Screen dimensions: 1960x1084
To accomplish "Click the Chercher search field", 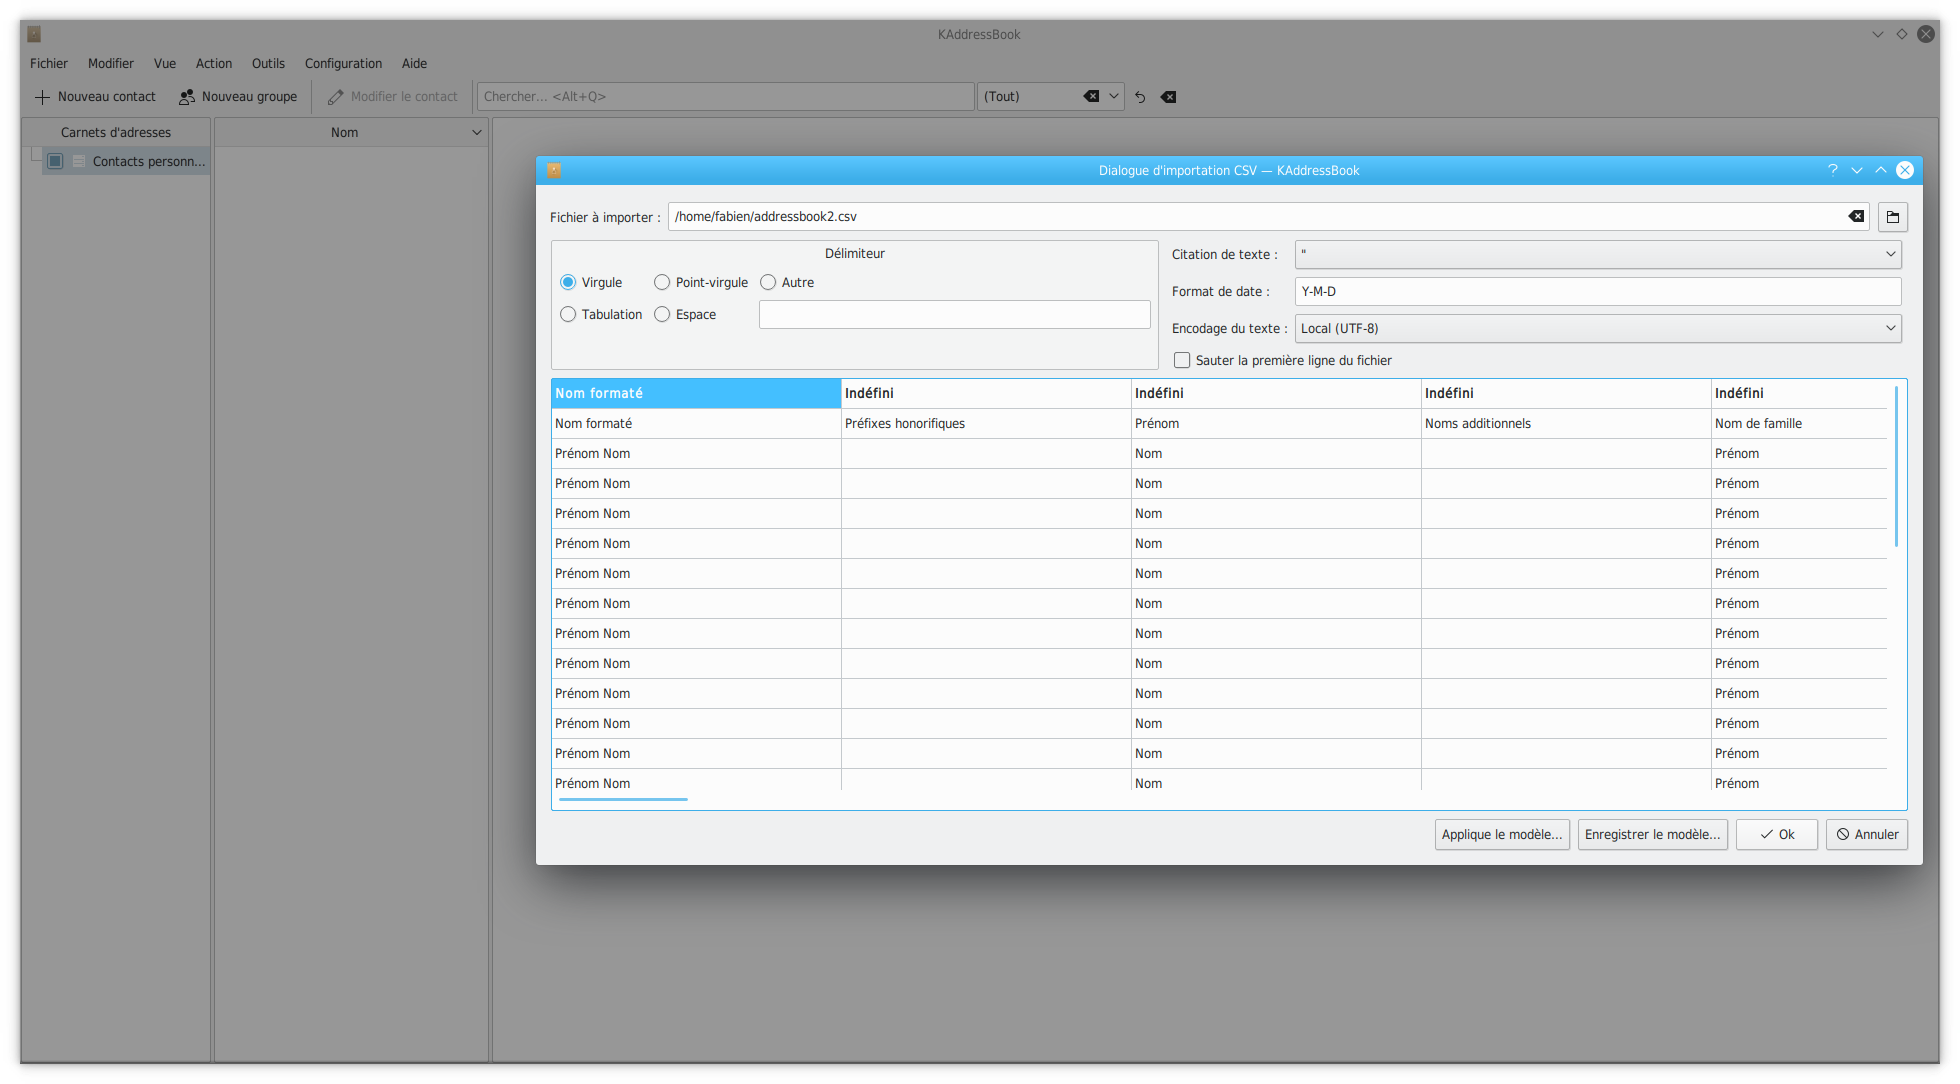I will tap(726, 96).
